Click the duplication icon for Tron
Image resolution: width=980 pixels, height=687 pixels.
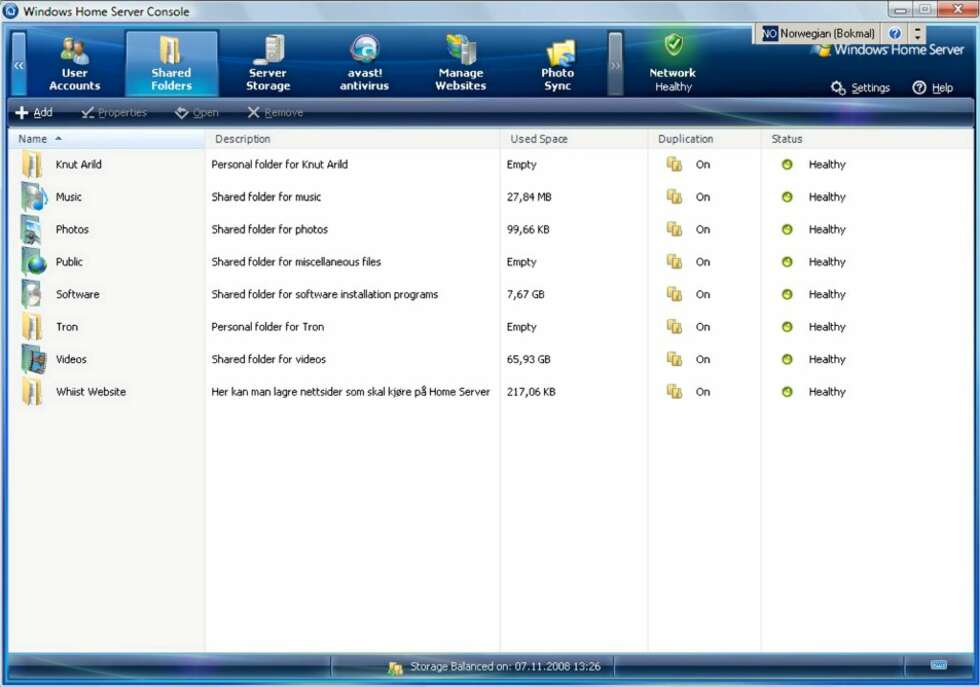coord(674,327)
